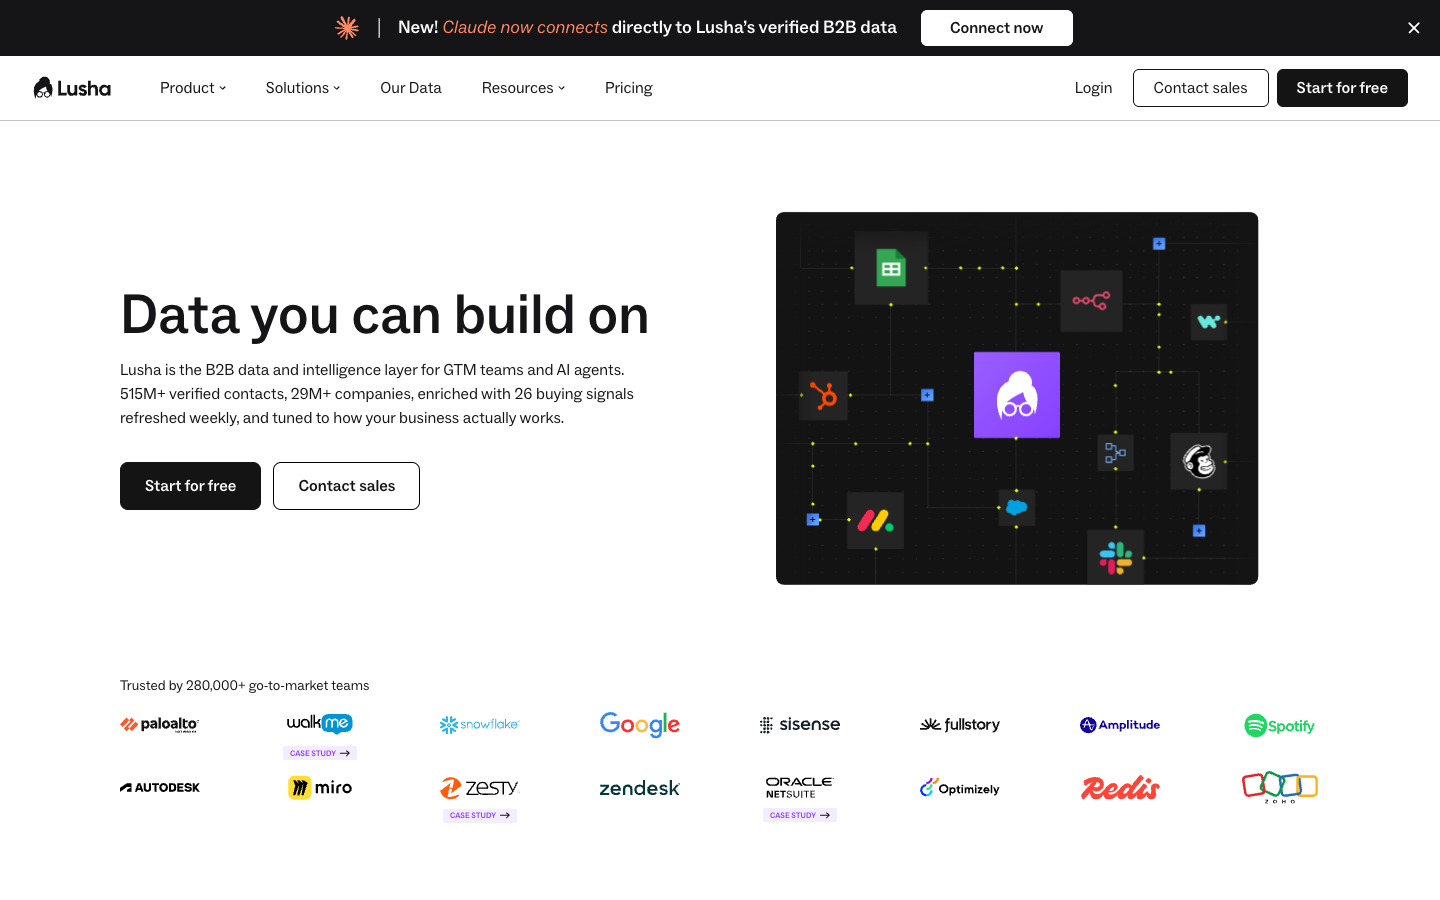Image resolution: width=1440 pixels, height=900 pixels.
Task: Click the Slack icon in the hero graphic
Action: click(x=1116, y=558)
